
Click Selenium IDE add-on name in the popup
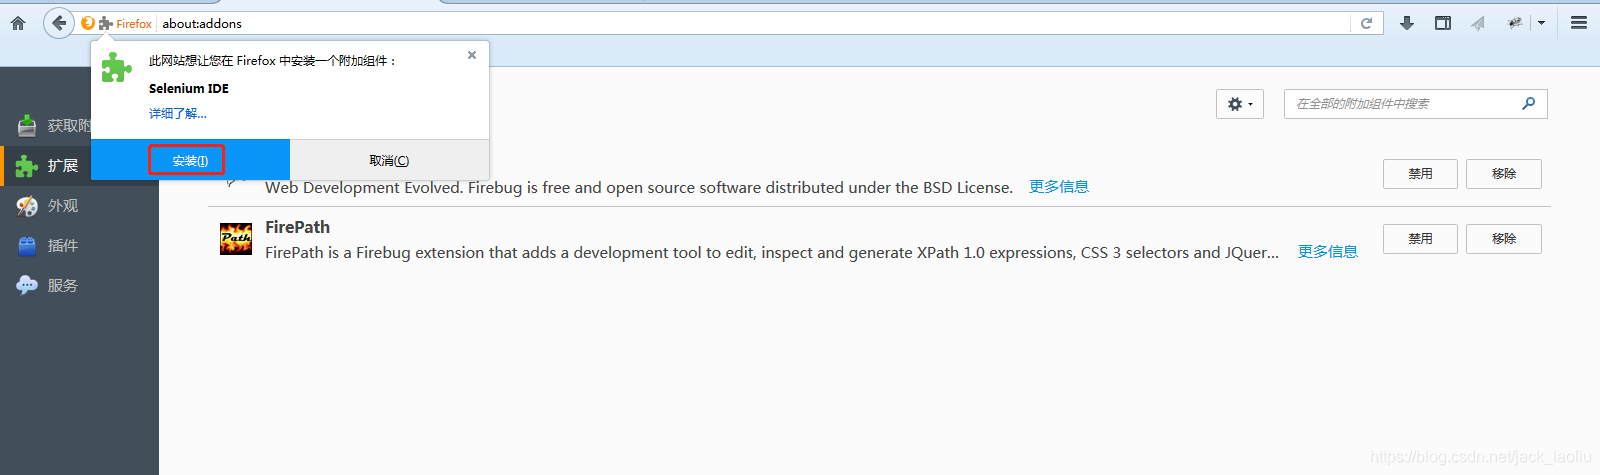coord(189,89)
